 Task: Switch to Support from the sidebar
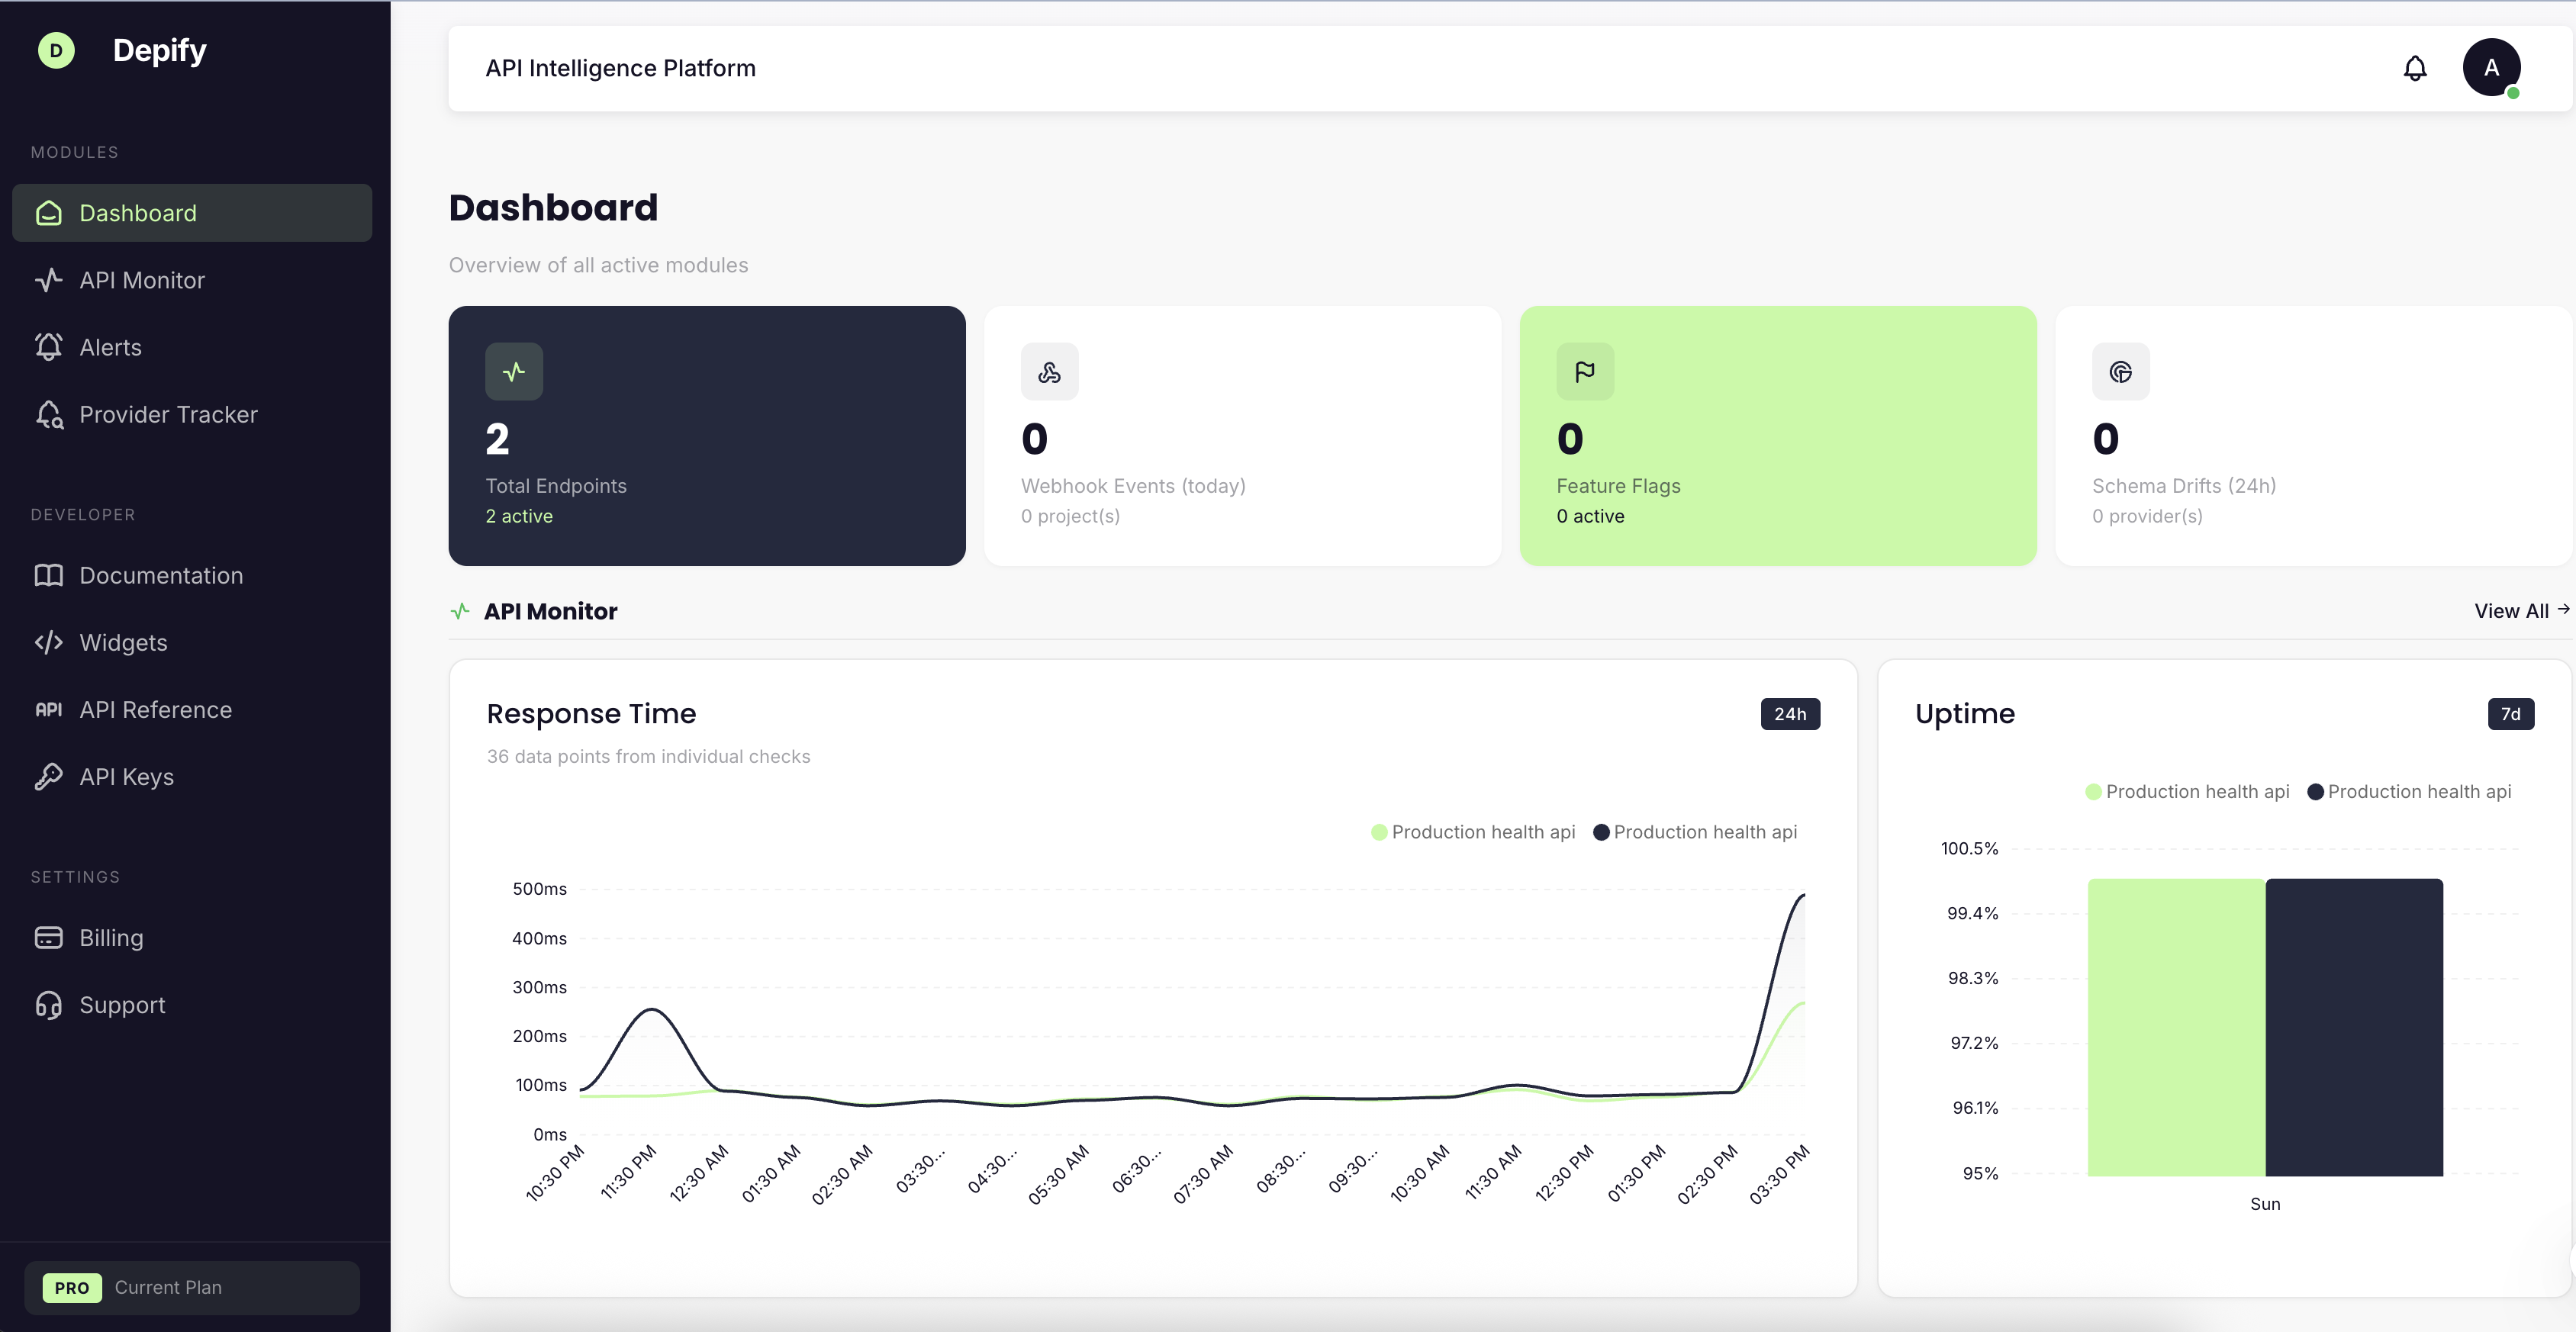tap(122, 1005)
